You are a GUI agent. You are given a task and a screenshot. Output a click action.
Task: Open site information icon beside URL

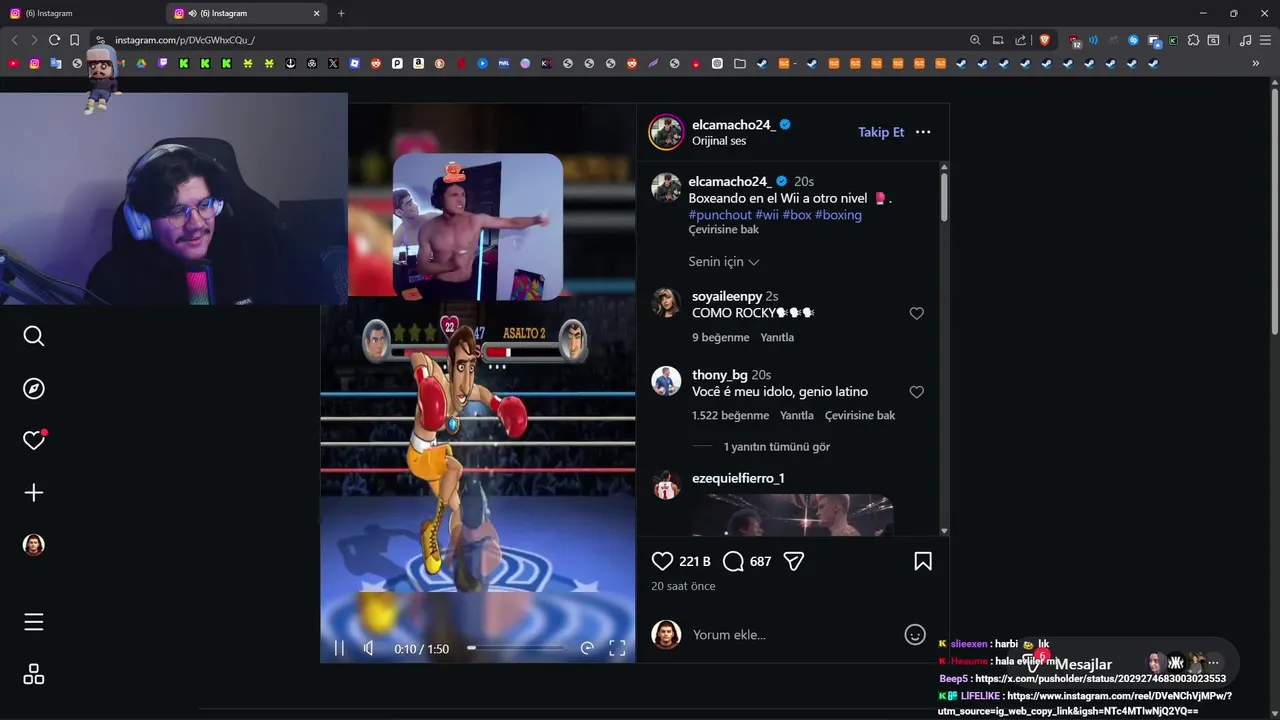click(x=100, y=40)
